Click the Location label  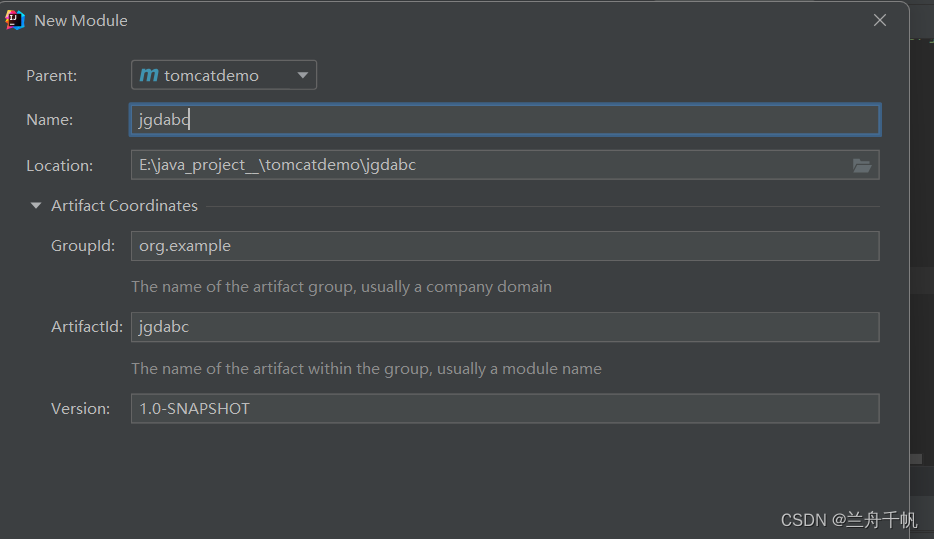(x=59, y=166)
